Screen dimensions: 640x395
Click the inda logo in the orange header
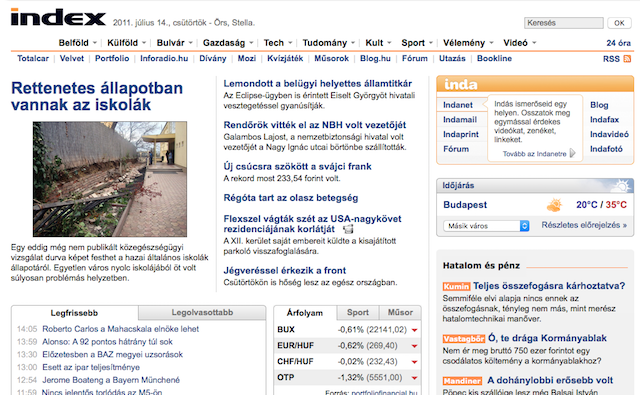click(461, 84)
